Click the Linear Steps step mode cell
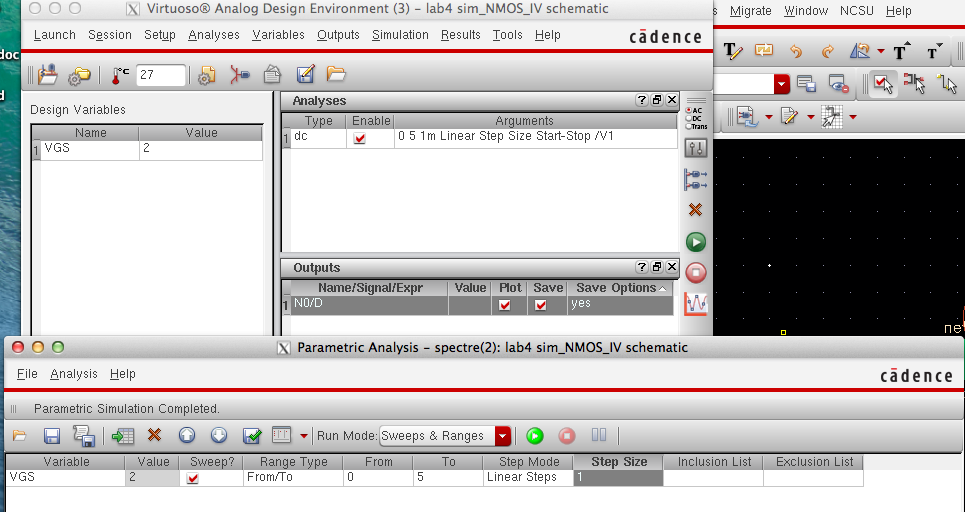This screenshot has width=965, height=512. (527, 478)
